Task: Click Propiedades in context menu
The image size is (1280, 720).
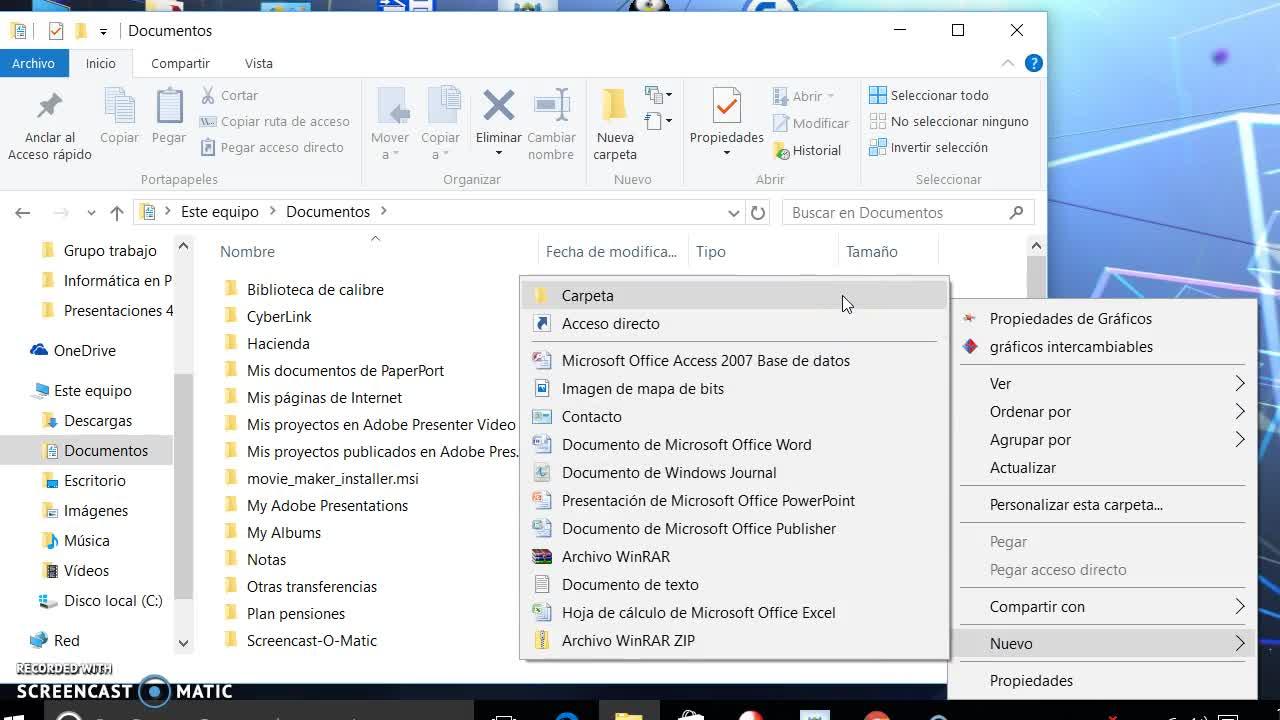Action: 1104,680
